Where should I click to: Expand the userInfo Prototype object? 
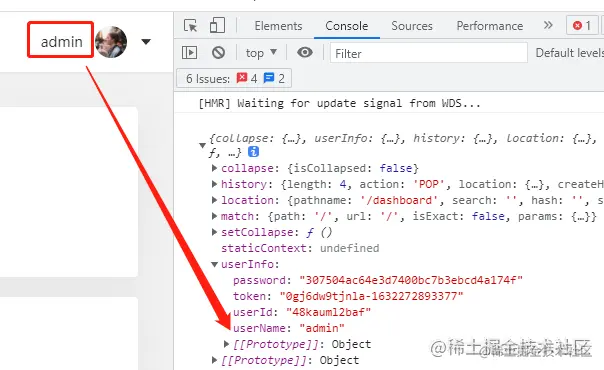[x=226, y=344]
